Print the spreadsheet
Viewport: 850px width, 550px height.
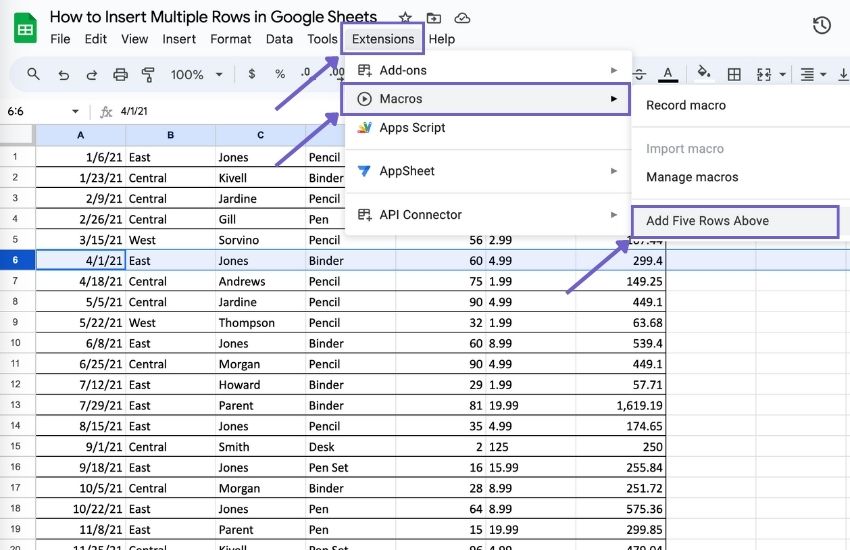click(120, 74)
